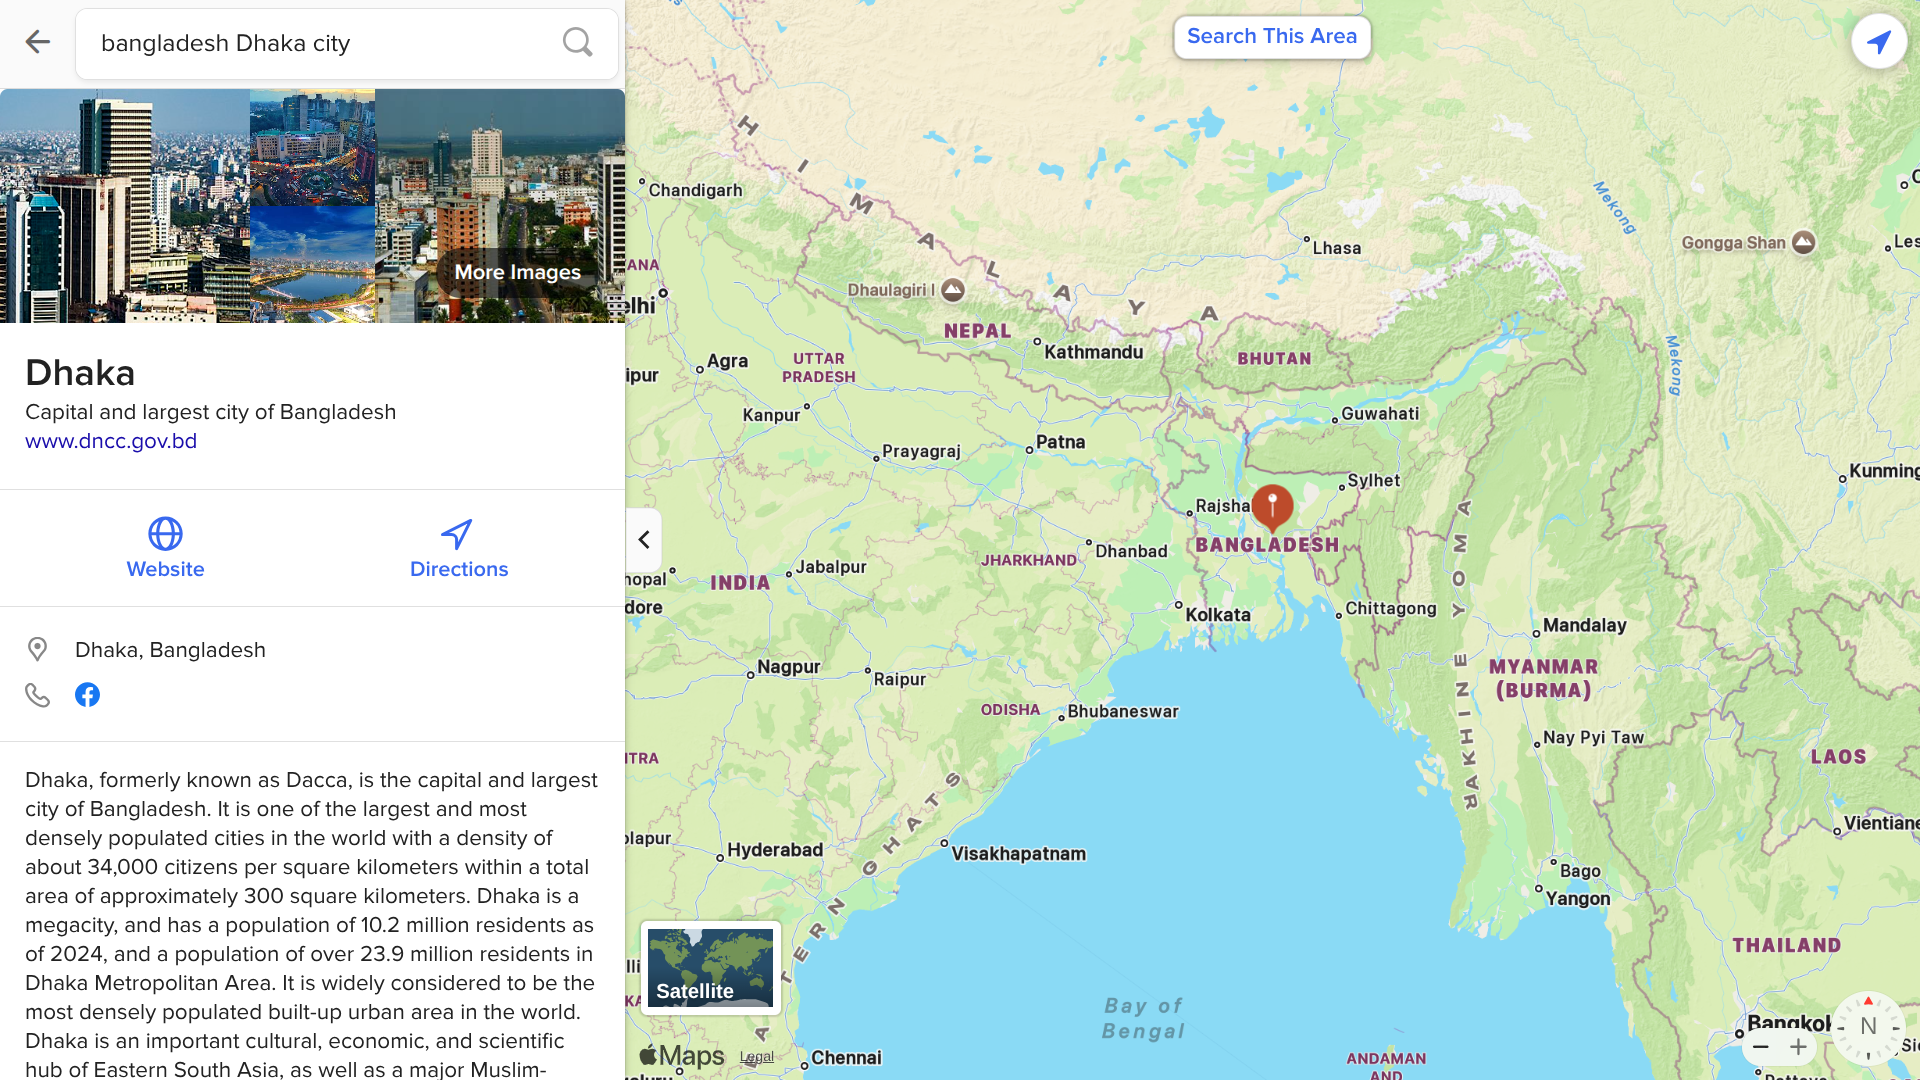Click Search This Area button
Viewport: 1920px width, 1080px height.
(1272, 37)
